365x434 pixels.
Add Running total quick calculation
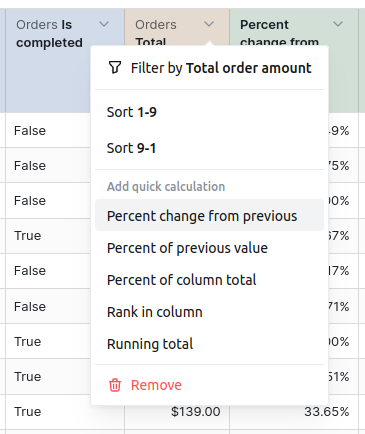pos(209,344)
